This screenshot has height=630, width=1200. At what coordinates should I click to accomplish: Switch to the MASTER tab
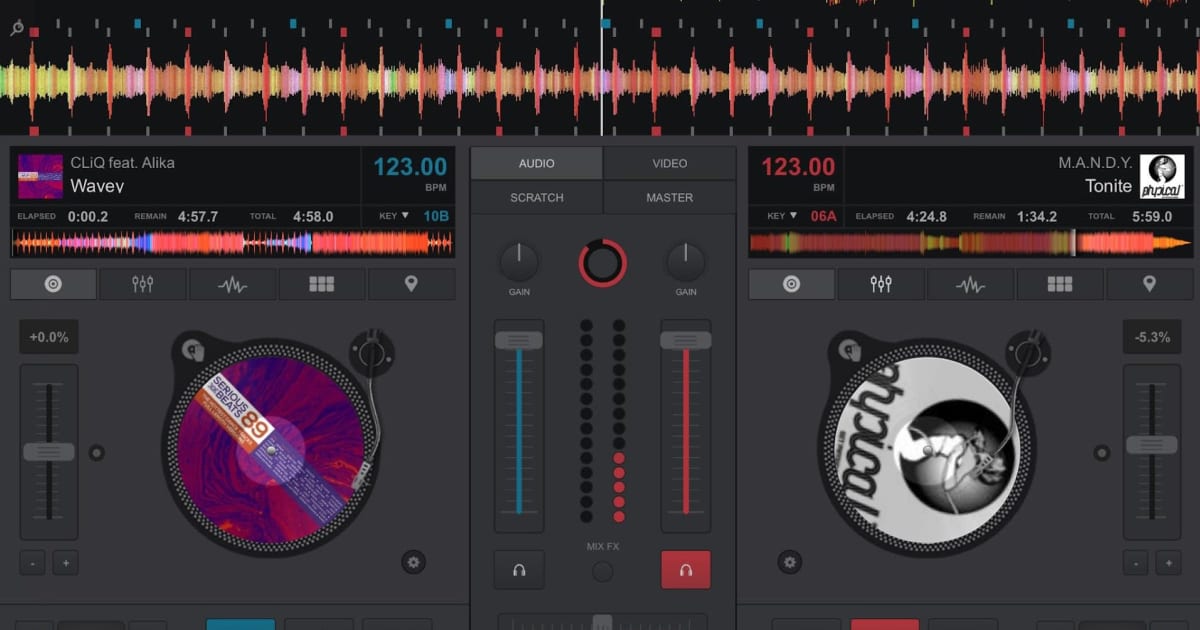pyautogui.click(x=668, y=197)
